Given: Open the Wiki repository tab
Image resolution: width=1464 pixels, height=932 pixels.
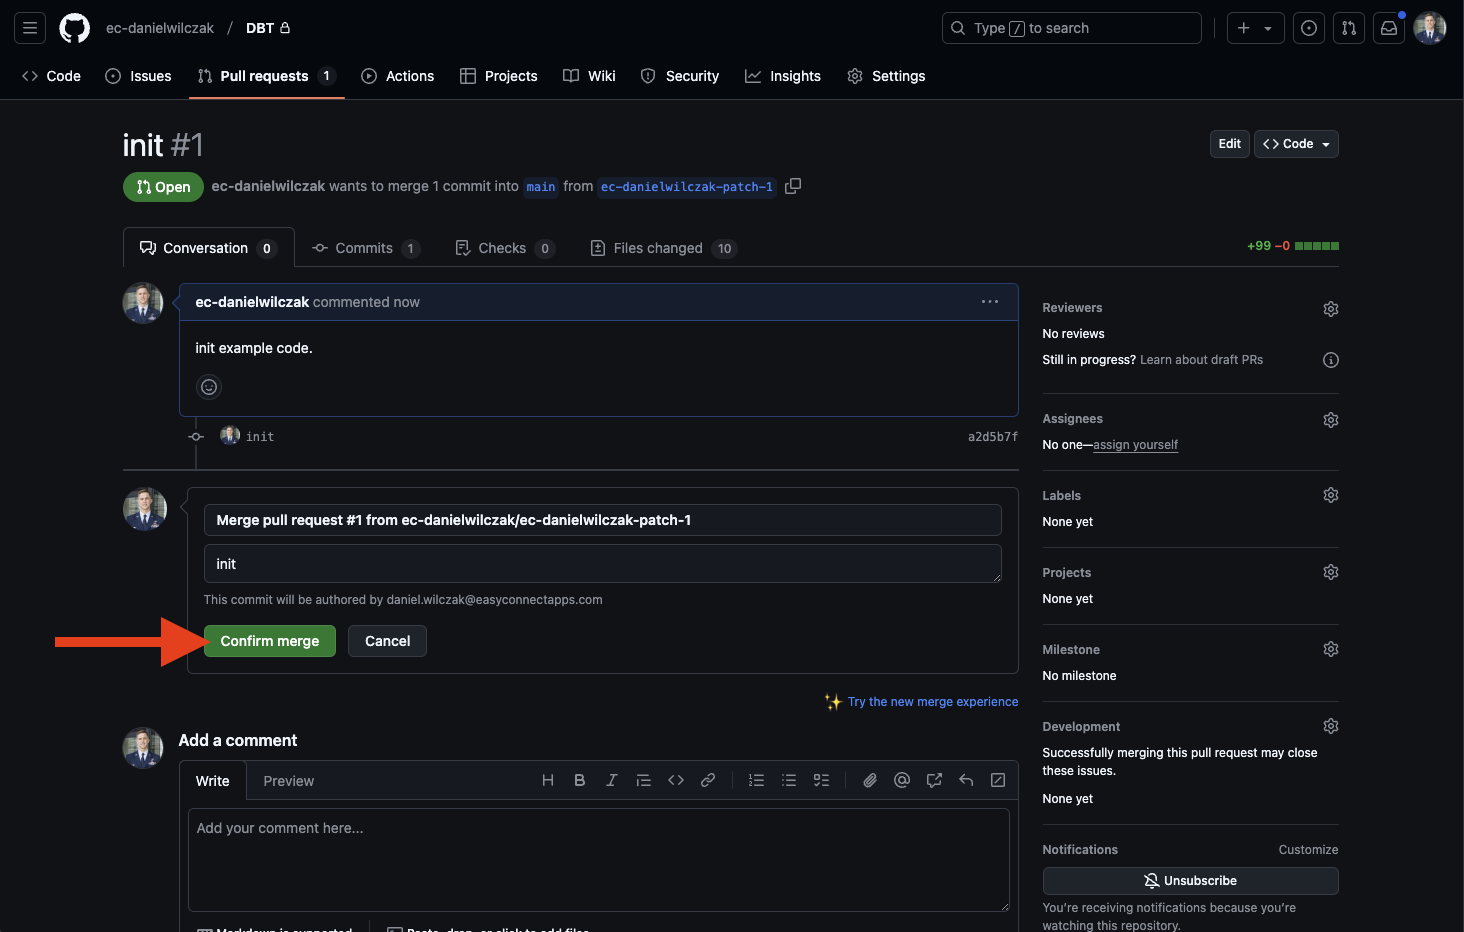Looking at the screenshot, I should point(589,76).
